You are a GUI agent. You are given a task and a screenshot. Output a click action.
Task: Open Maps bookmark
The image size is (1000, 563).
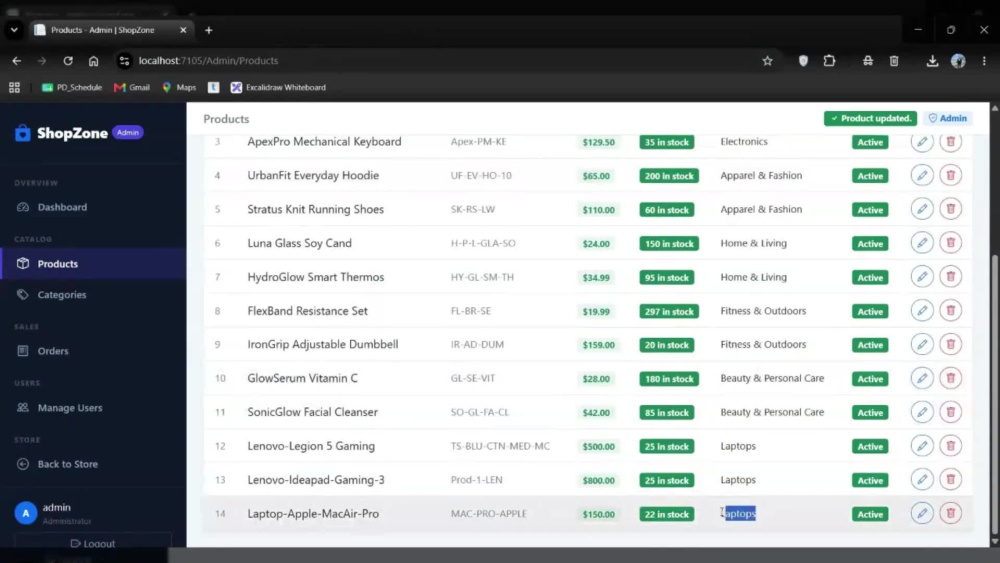tap(179, 87)
